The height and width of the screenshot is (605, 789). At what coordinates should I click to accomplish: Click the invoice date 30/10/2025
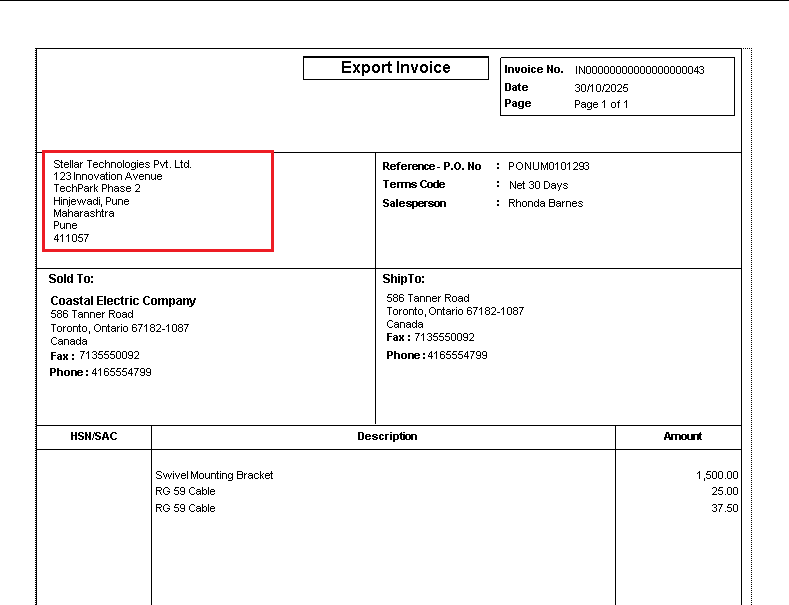coord(601,88)
